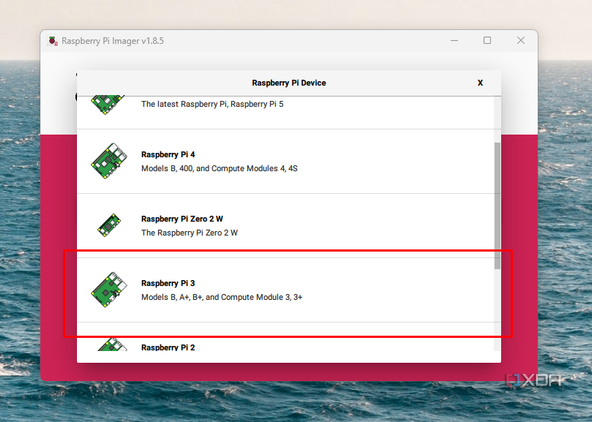The width and height of the screenshot is (592, 422).
Task: Close the Raspberry Pi Imager v1.8.5 window
Action: [521, 40]
